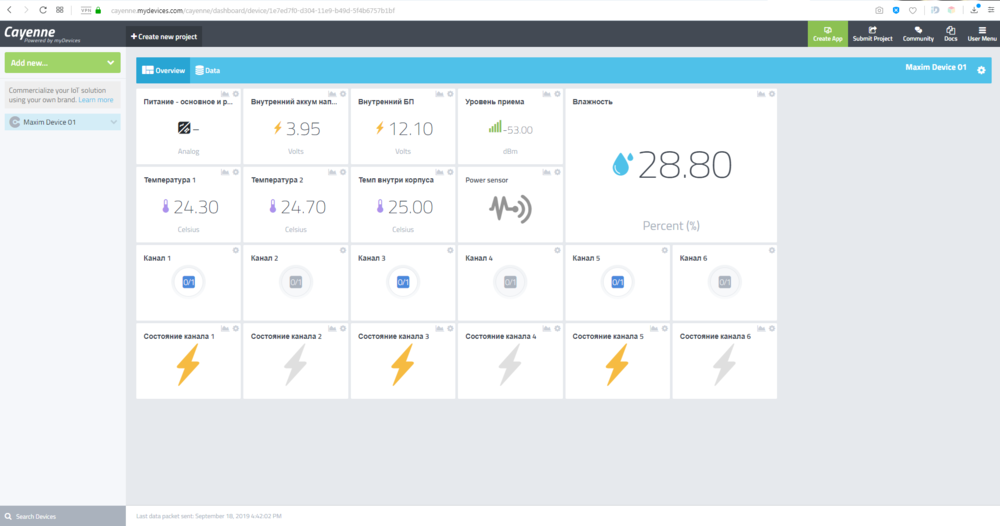Toggle the Канал 2 switch button

[x=295, y=283]
